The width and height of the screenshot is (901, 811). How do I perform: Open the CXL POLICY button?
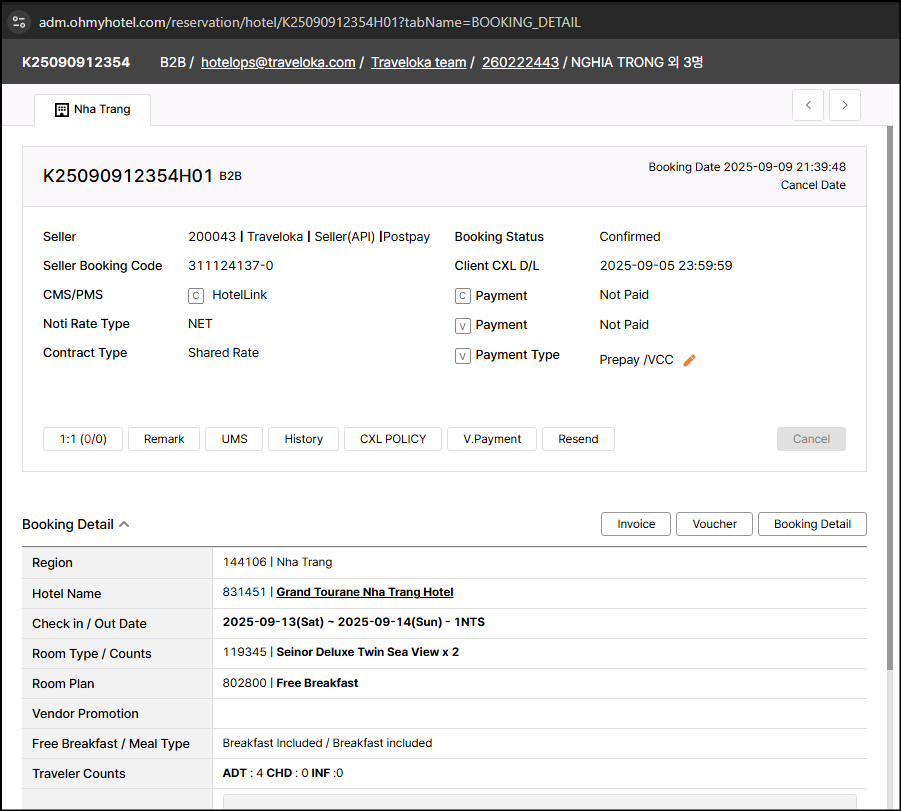(x=393, y=439)
